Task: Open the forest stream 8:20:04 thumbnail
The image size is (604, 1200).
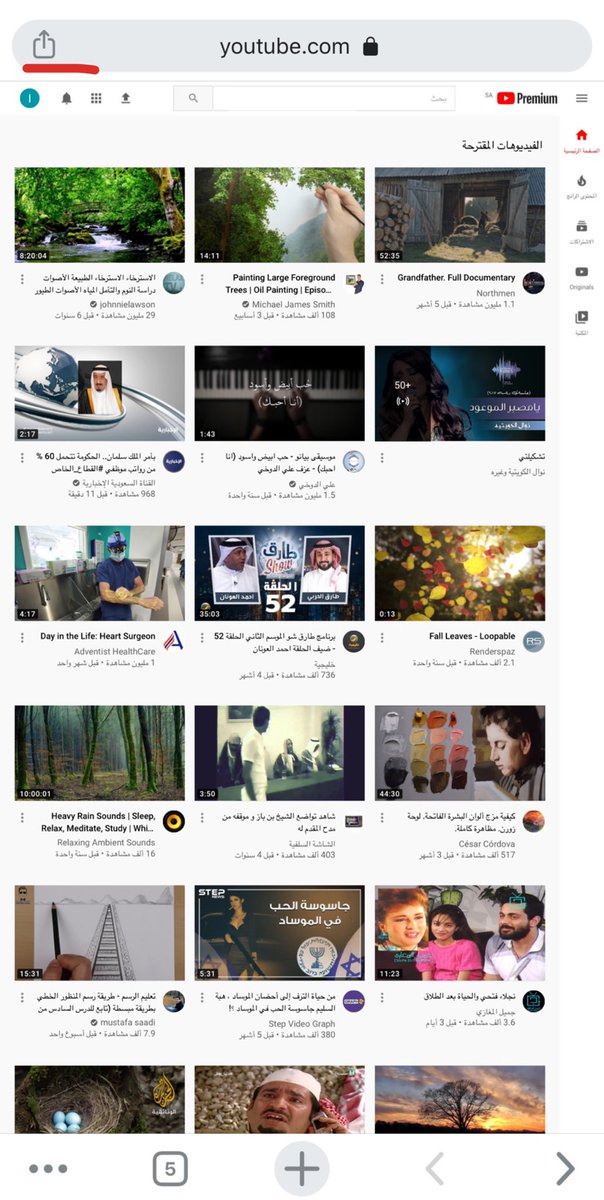Action: coord(100,215)
